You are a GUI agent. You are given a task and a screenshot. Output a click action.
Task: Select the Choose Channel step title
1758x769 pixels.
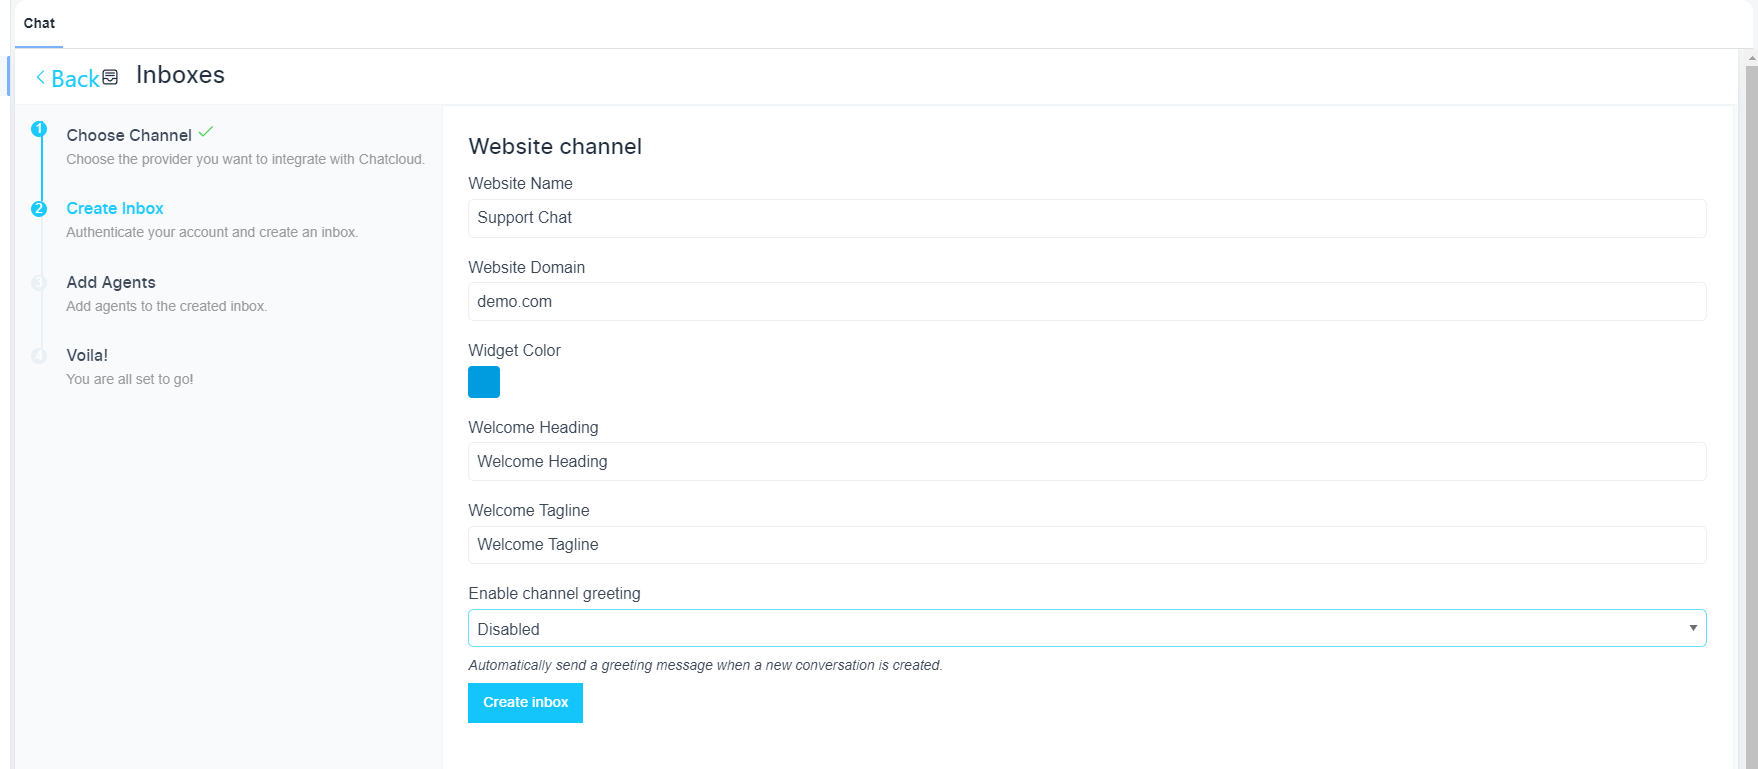(x=129, y=135)
